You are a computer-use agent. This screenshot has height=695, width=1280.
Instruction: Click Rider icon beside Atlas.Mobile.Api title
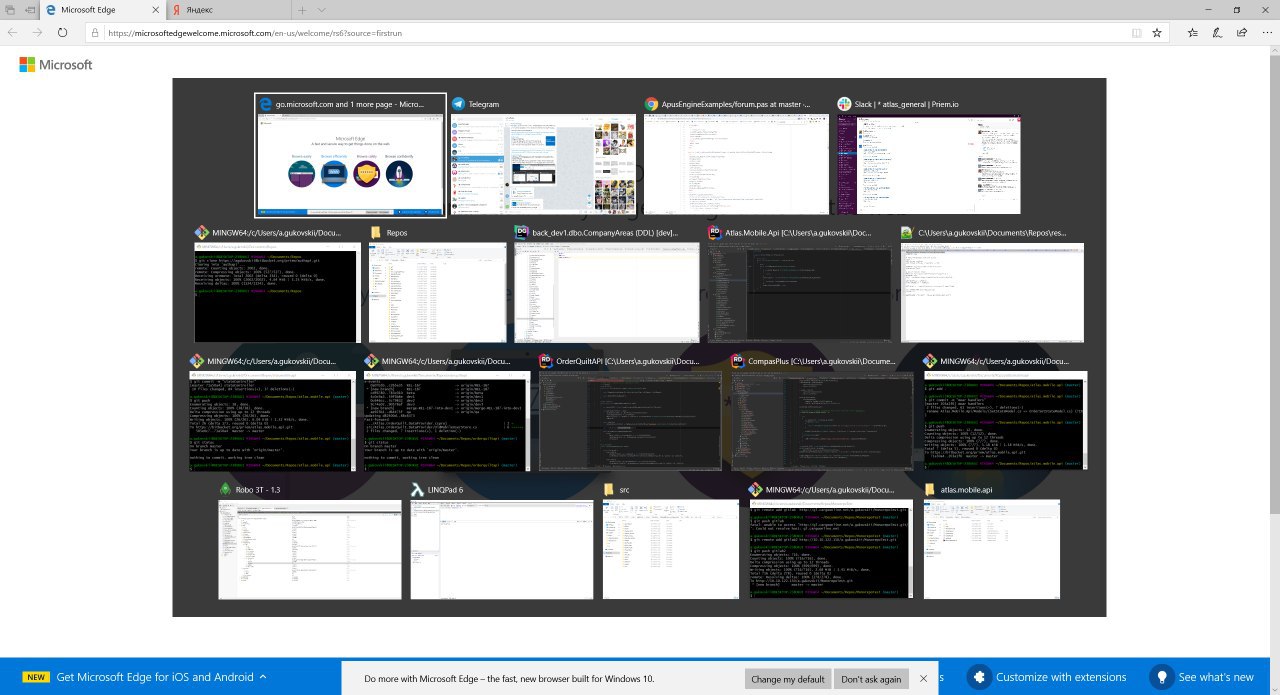point(714,232)
